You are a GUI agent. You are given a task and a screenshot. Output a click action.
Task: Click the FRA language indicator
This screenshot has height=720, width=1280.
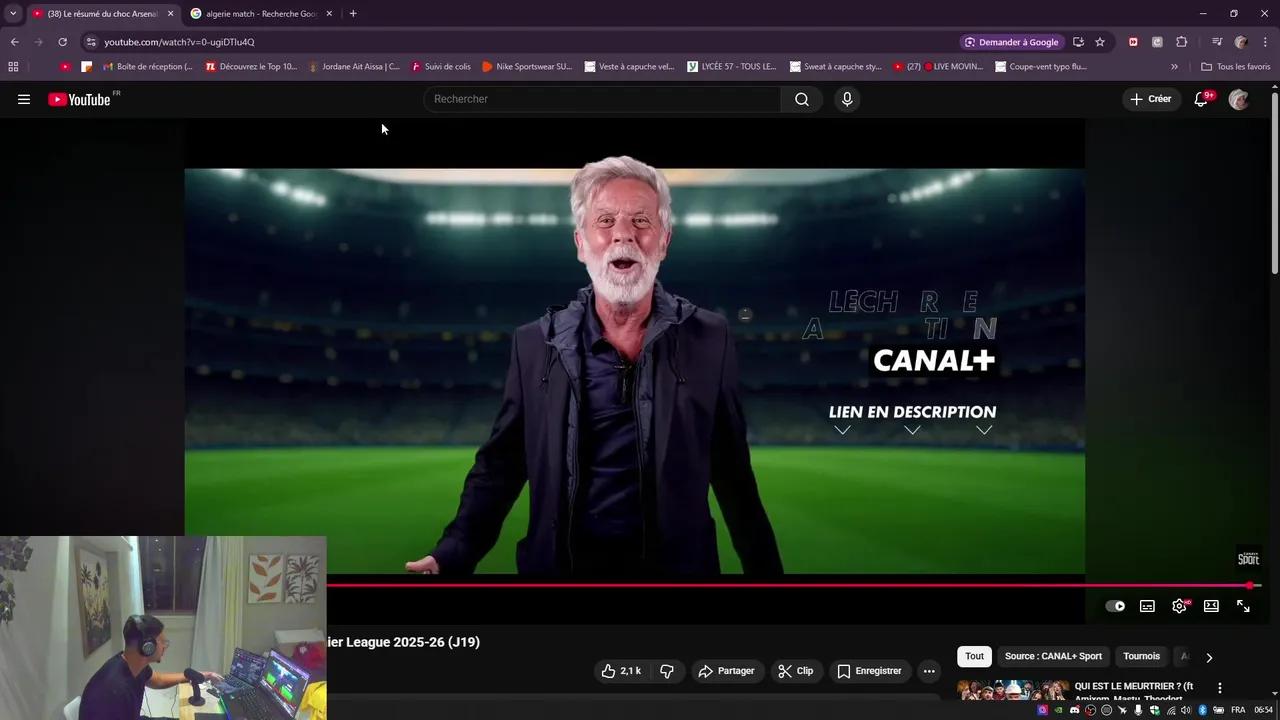[x=1238, y=710]
